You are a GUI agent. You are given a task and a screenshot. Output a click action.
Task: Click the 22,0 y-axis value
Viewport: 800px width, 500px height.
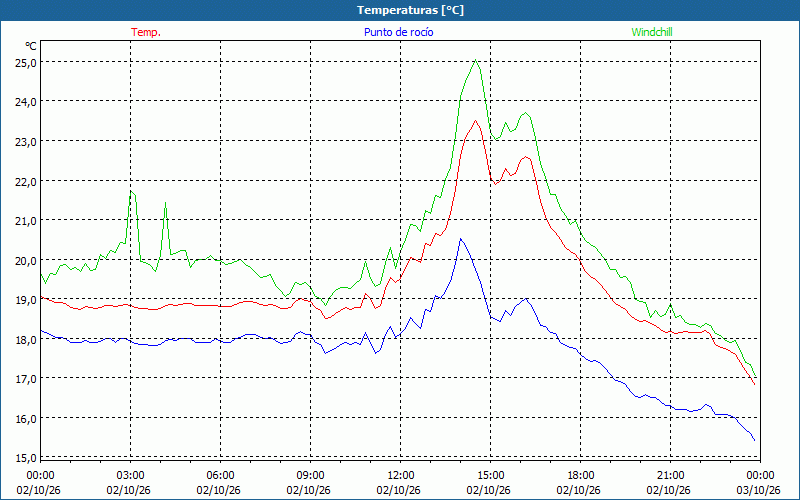(26, 182)
